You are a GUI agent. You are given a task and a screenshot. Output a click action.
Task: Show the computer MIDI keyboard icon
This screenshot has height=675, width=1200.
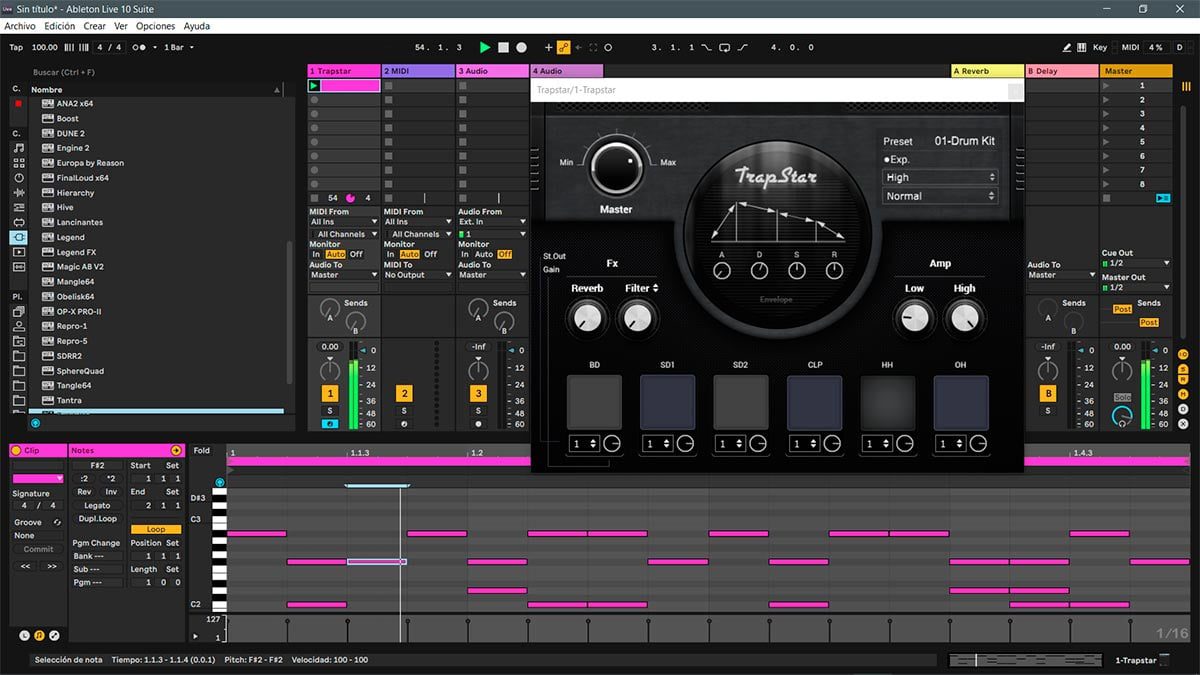point(1082,47)
